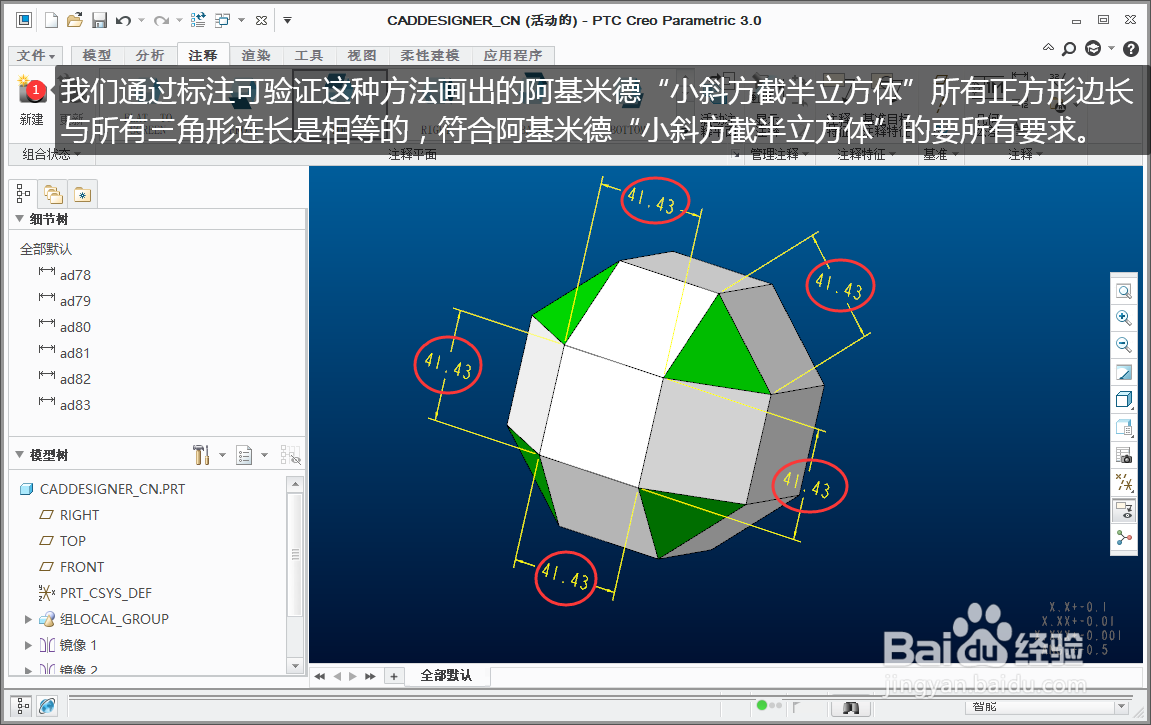Open model tree Show list icon
Viewport: 1151px width, 725px height.
244,455
